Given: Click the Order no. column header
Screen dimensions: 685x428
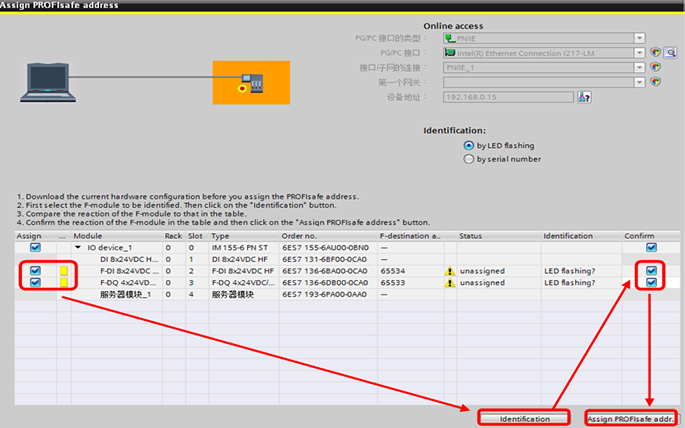Looking at the screenshot, I should [299, 236].
